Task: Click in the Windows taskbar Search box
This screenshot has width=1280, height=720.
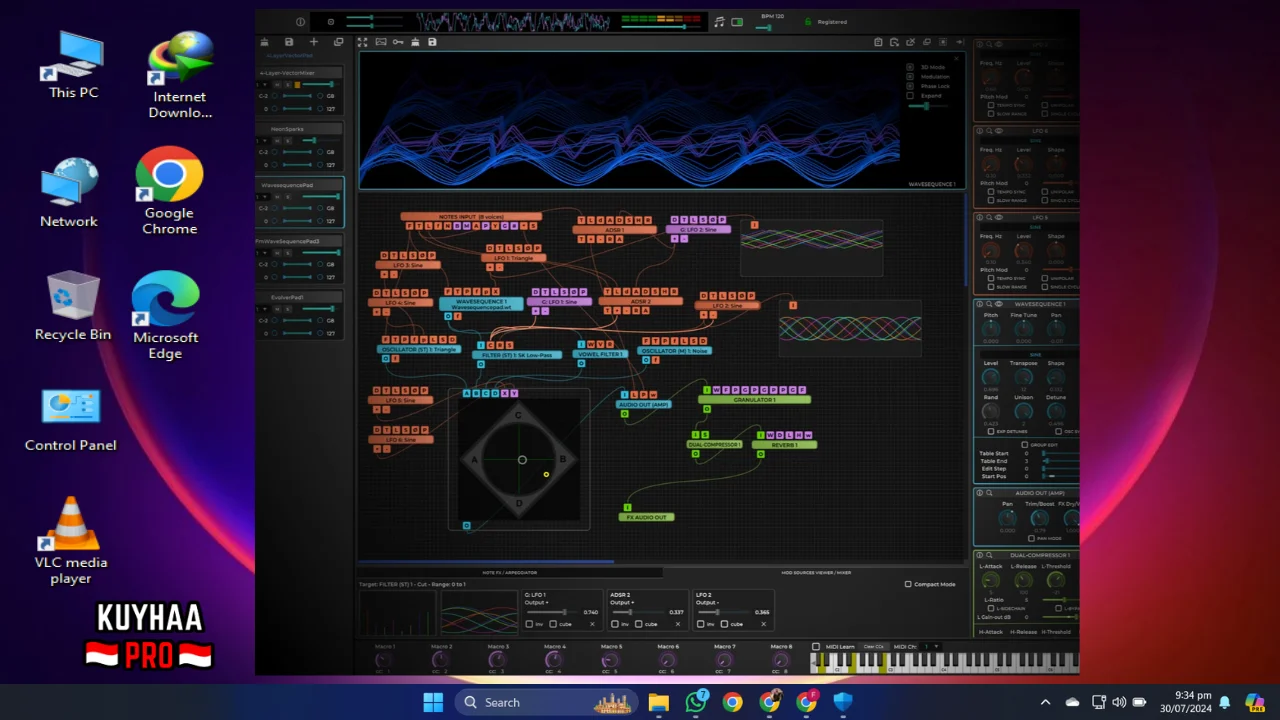Action: pos(545,702)
